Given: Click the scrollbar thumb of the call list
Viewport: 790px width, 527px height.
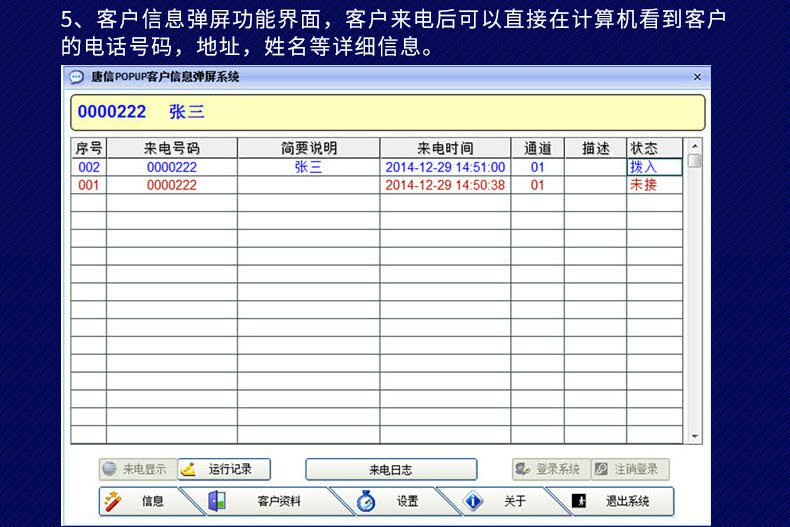Looking at the screenshot, I should (695, 160).
